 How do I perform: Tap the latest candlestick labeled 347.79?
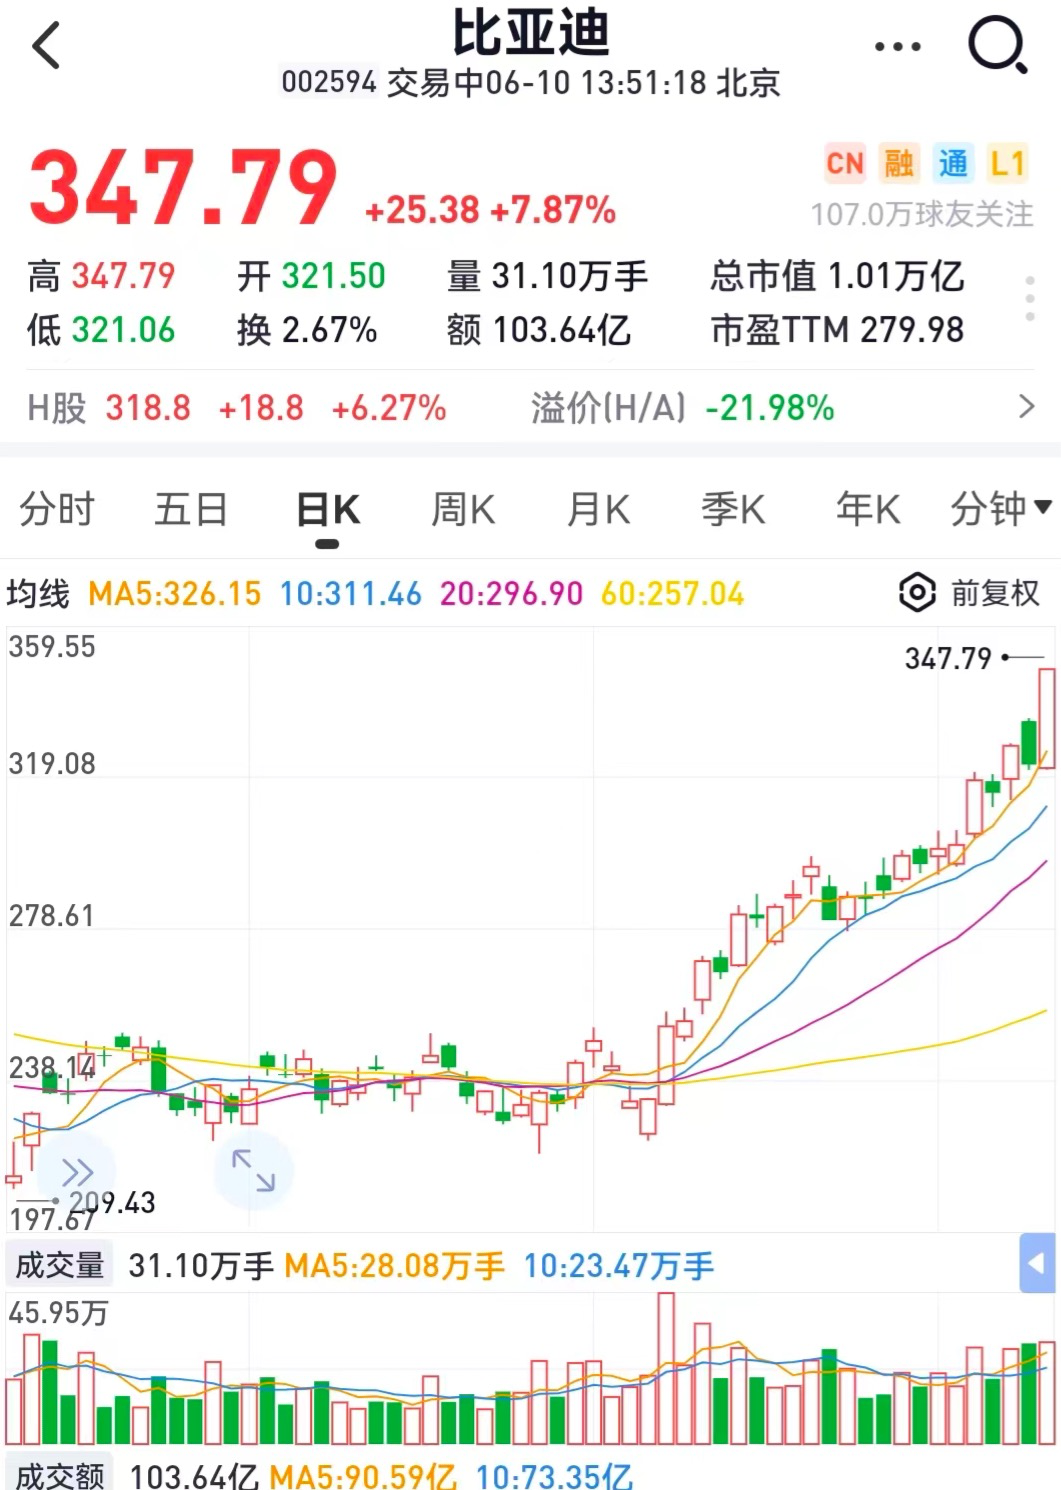[x=1047, y=718]
